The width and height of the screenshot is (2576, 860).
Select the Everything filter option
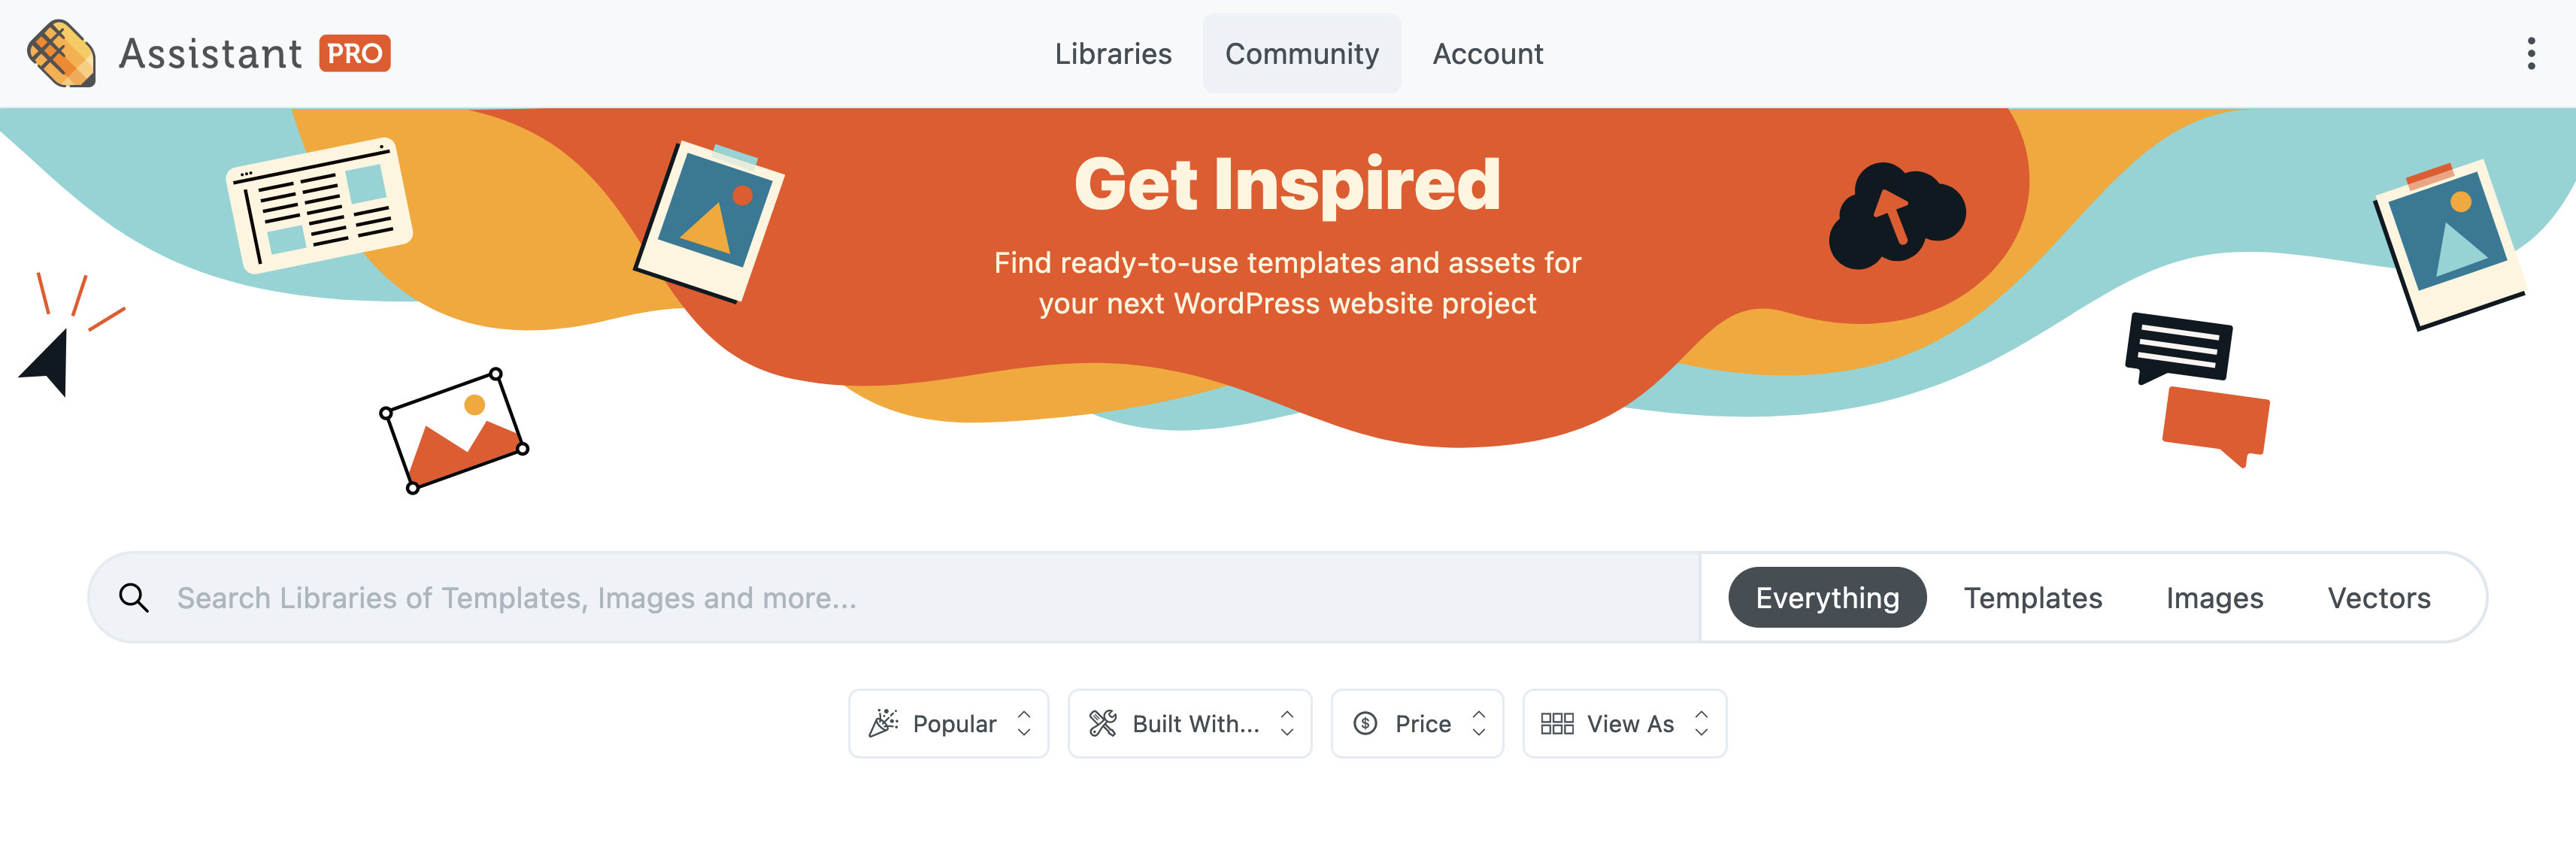click(x=1827, y=597)
